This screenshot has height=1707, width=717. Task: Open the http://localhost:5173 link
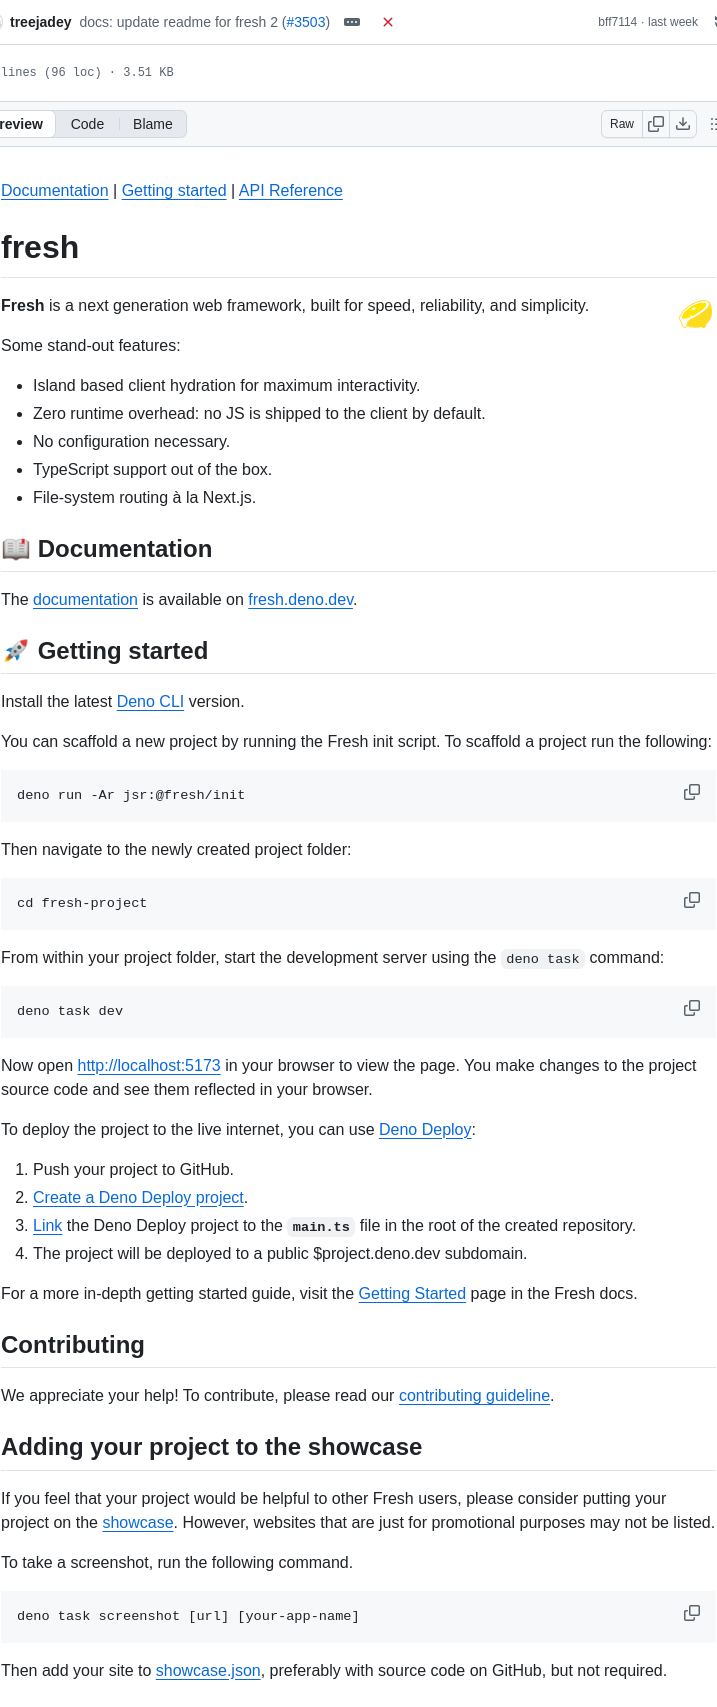click(149, 1065)
